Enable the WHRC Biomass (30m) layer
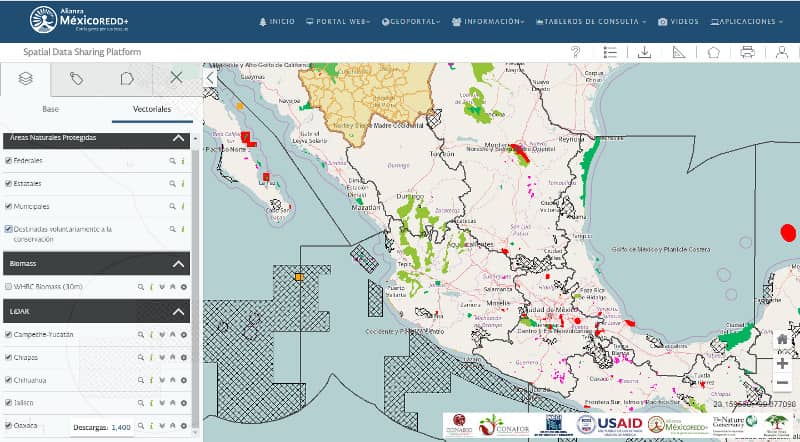The width and height of the screenshot is (800, 442). (9, 286)
